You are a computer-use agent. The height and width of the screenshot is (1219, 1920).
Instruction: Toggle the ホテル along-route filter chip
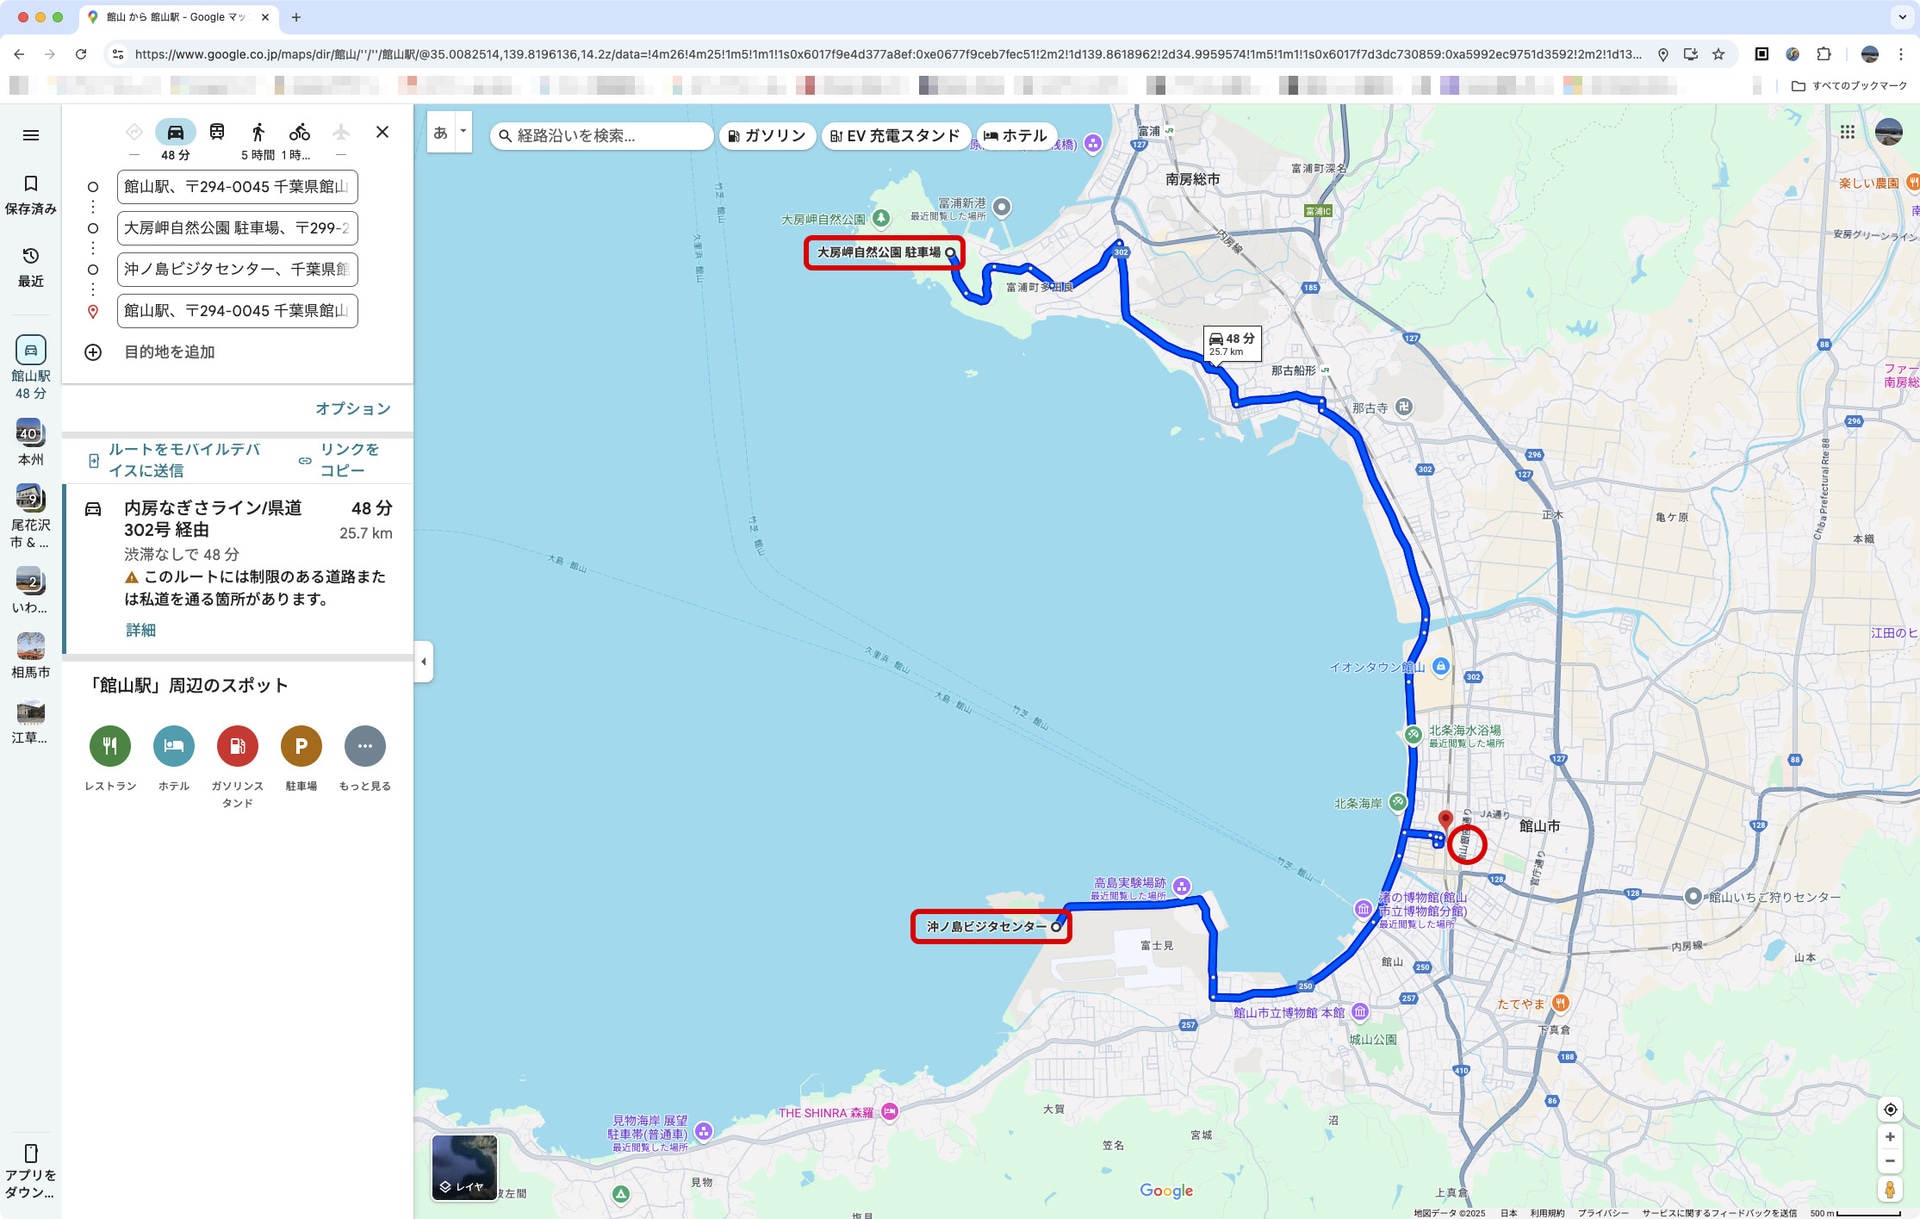[1017, 136]
